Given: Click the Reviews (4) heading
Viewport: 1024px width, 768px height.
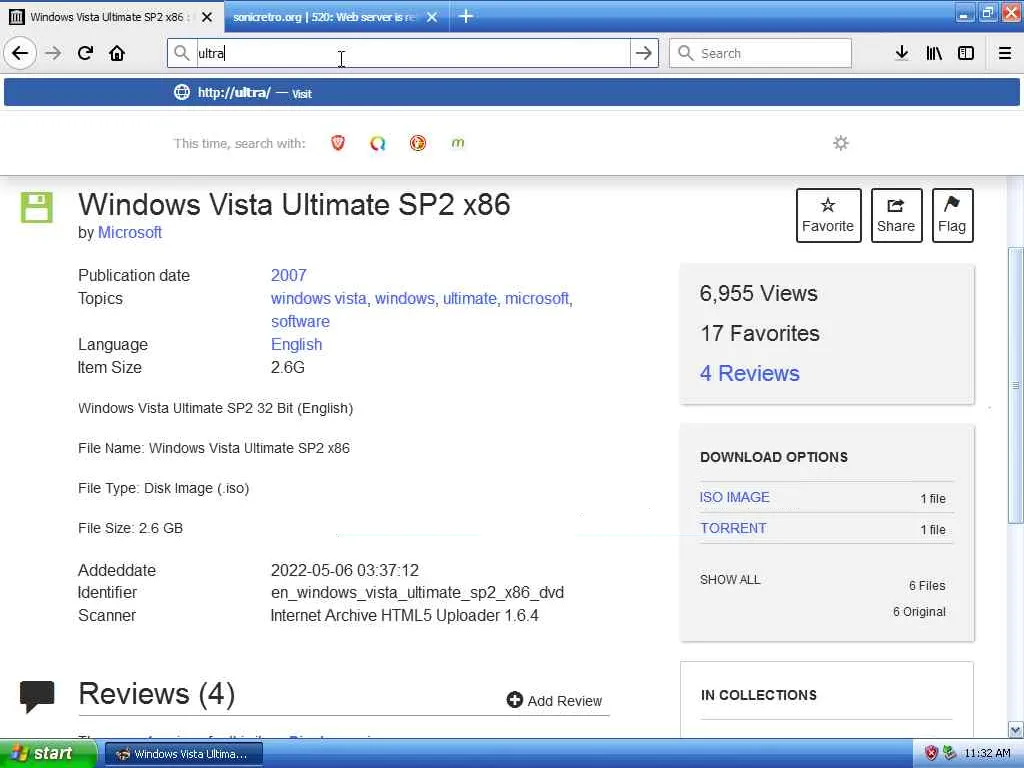Looking at the screenshot, I should pos(157,694).
